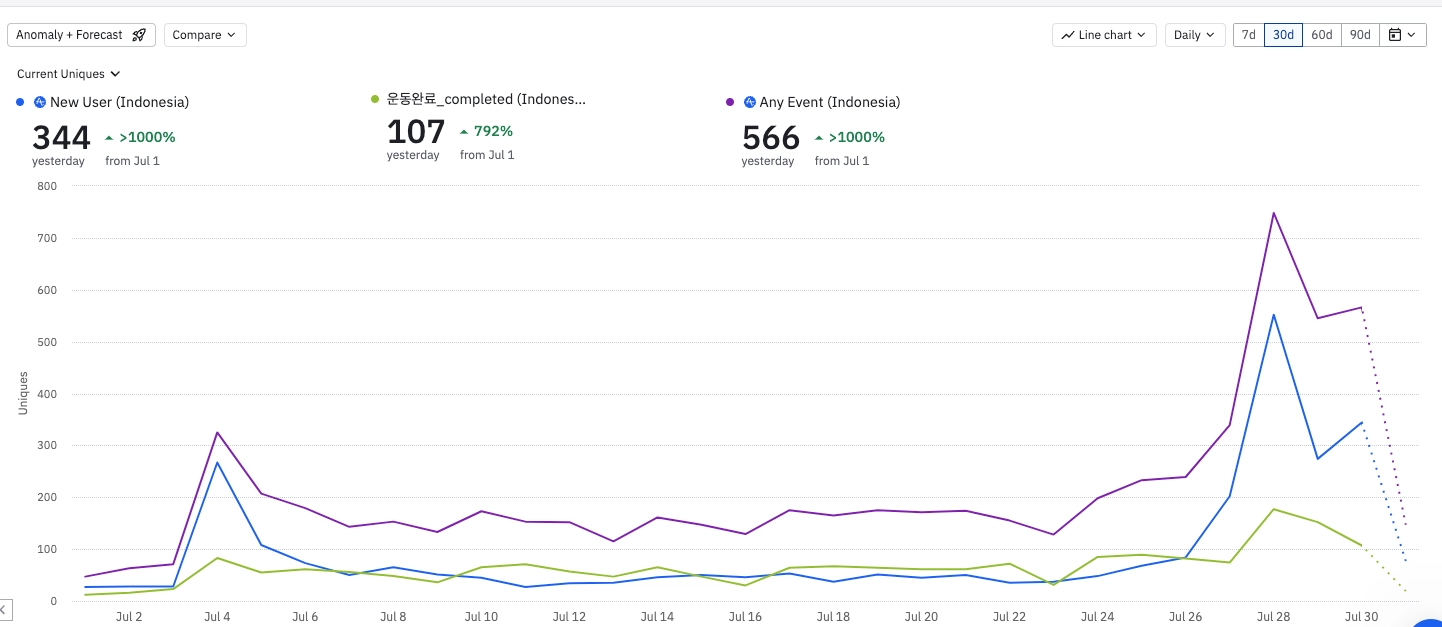The height and width of the screenshot is (627, 1442).
Task: Select the 7d time range
Action: pos(1249,35)
